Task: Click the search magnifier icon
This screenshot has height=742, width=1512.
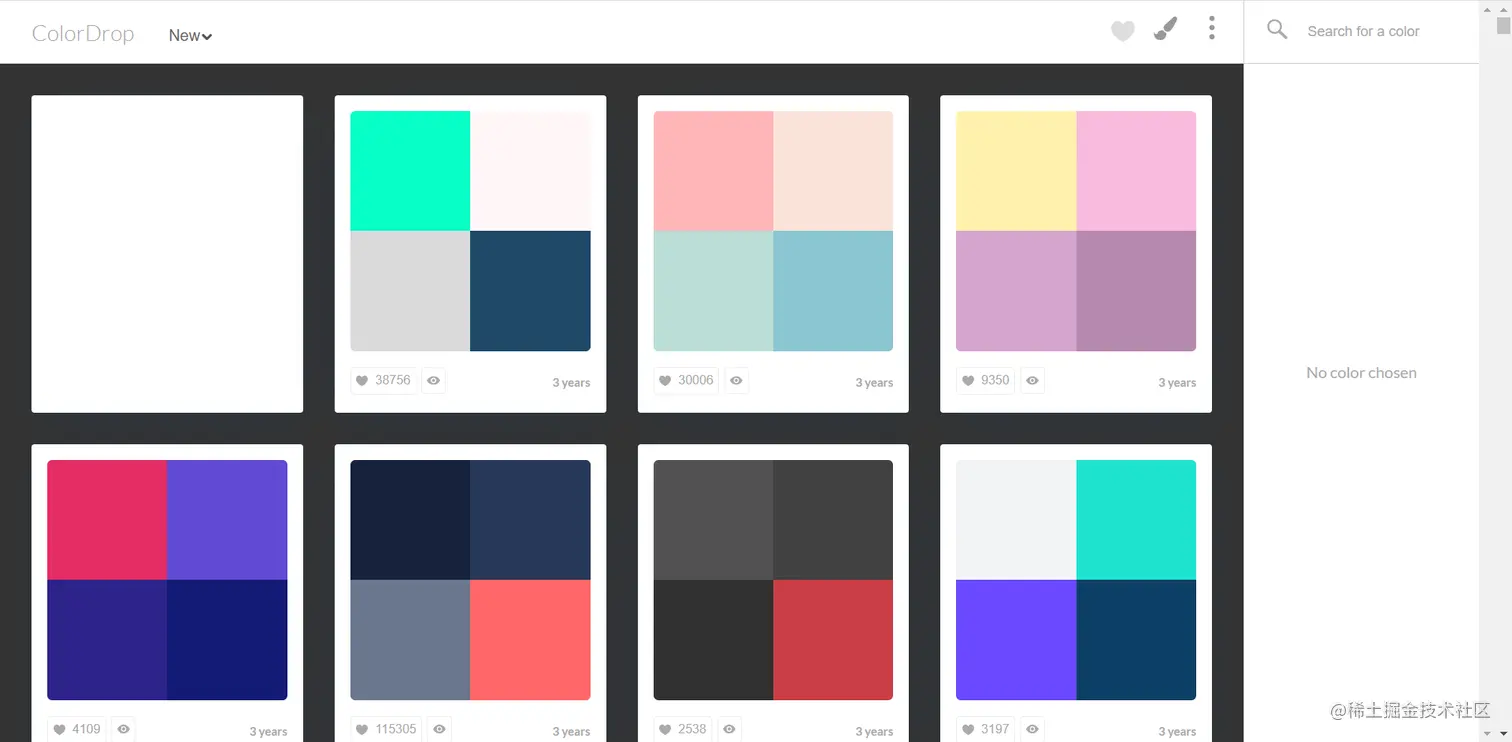Action: click(1277, 30)
